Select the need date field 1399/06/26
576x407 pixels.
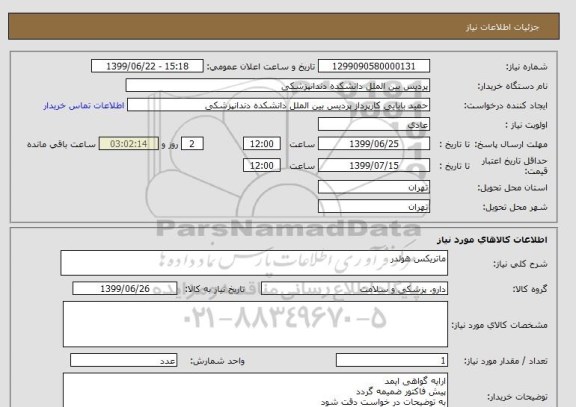(x=125, y=288)
